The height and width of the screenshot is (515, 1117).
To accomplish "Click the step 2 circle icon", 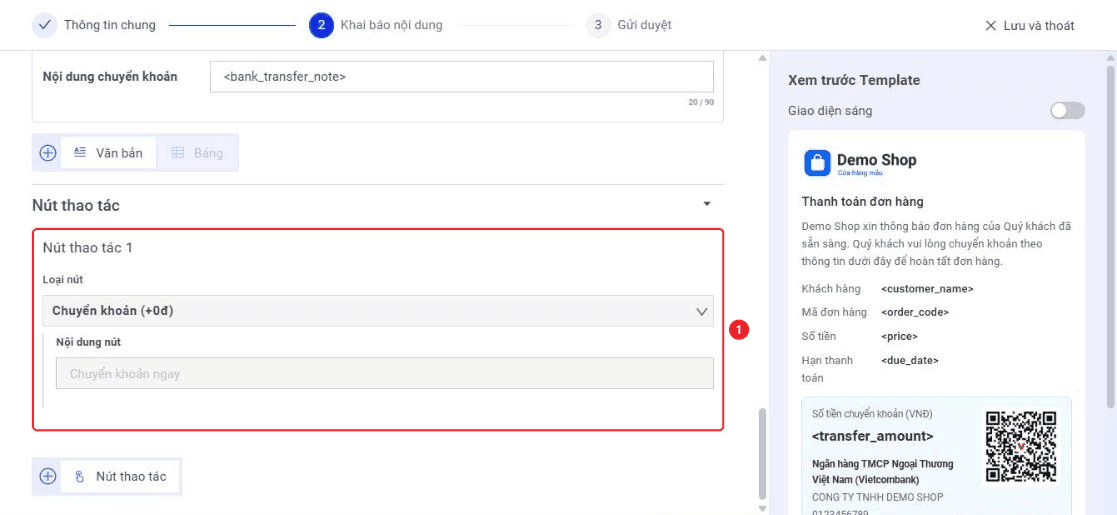I will tap(321, 25).
